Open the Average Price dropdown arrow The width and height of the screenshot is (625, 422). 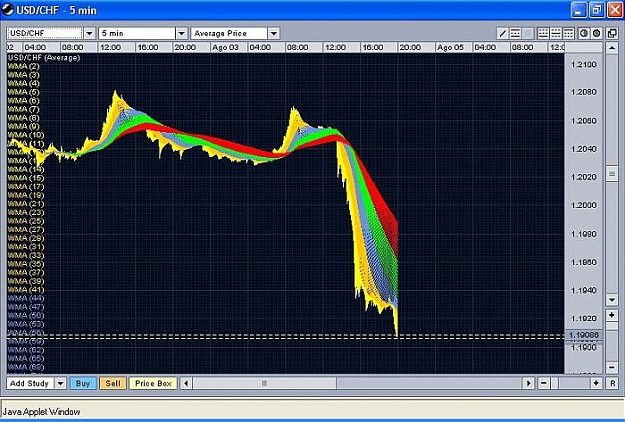tap(274, 33)
